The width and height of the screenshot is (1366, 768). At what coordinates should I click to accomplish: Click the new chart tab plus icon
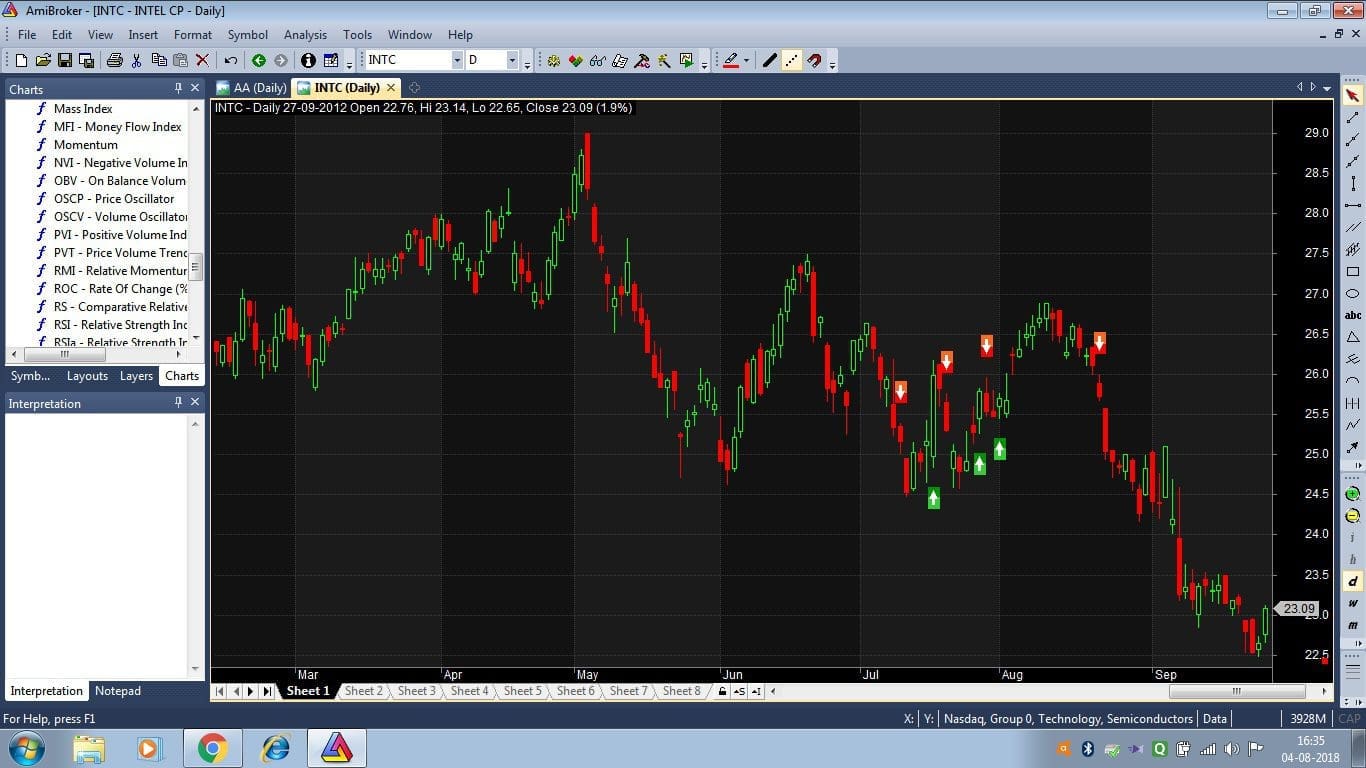click(x=414, y=88)
